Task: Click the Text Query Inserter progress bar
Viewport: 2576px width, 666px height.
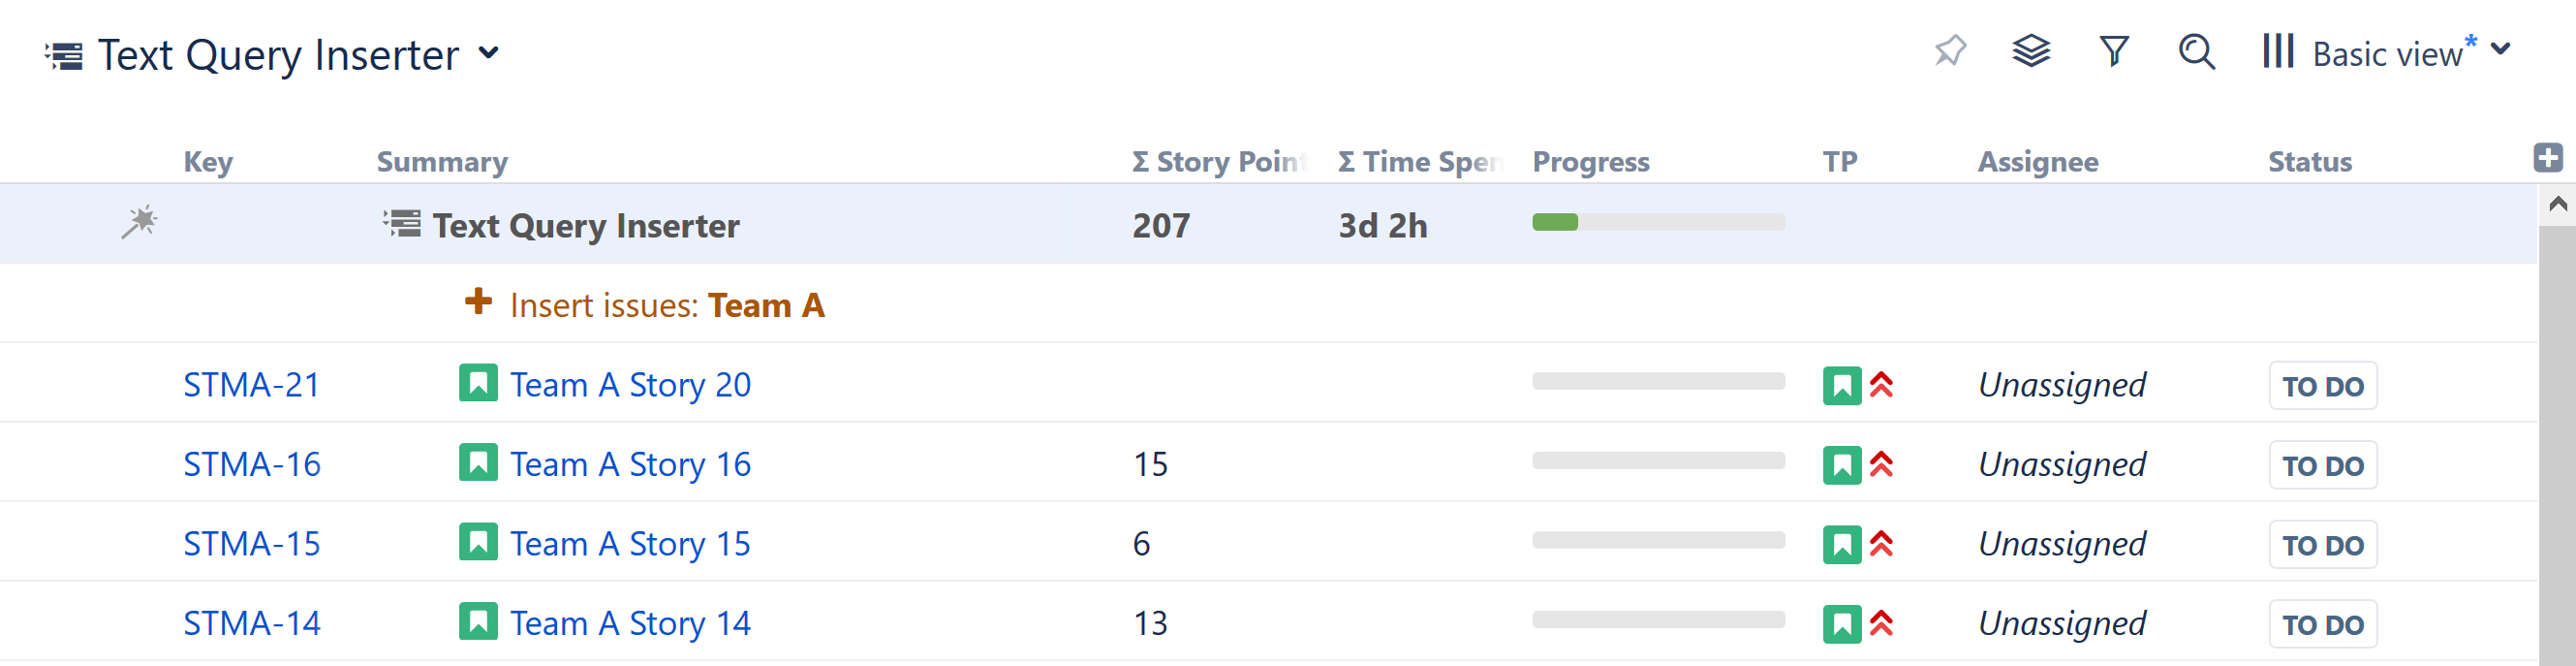Action: point(1657,223)
